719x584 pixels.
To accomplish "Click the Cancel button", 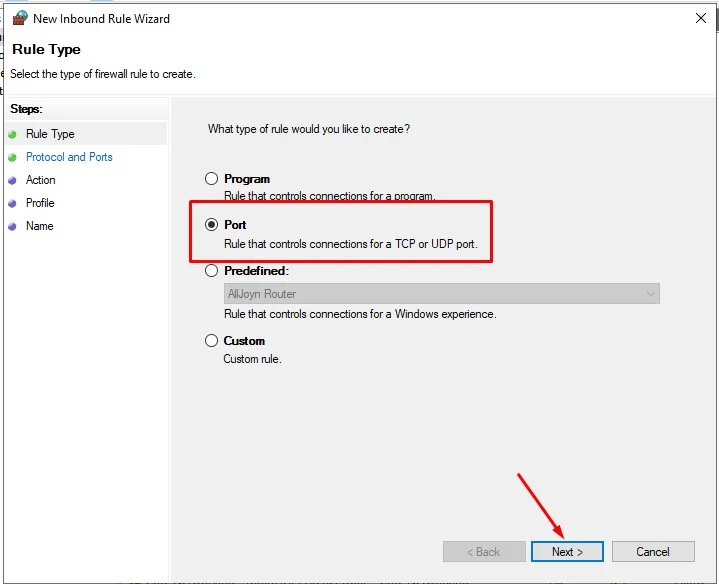I will click(x=653, y=551).
